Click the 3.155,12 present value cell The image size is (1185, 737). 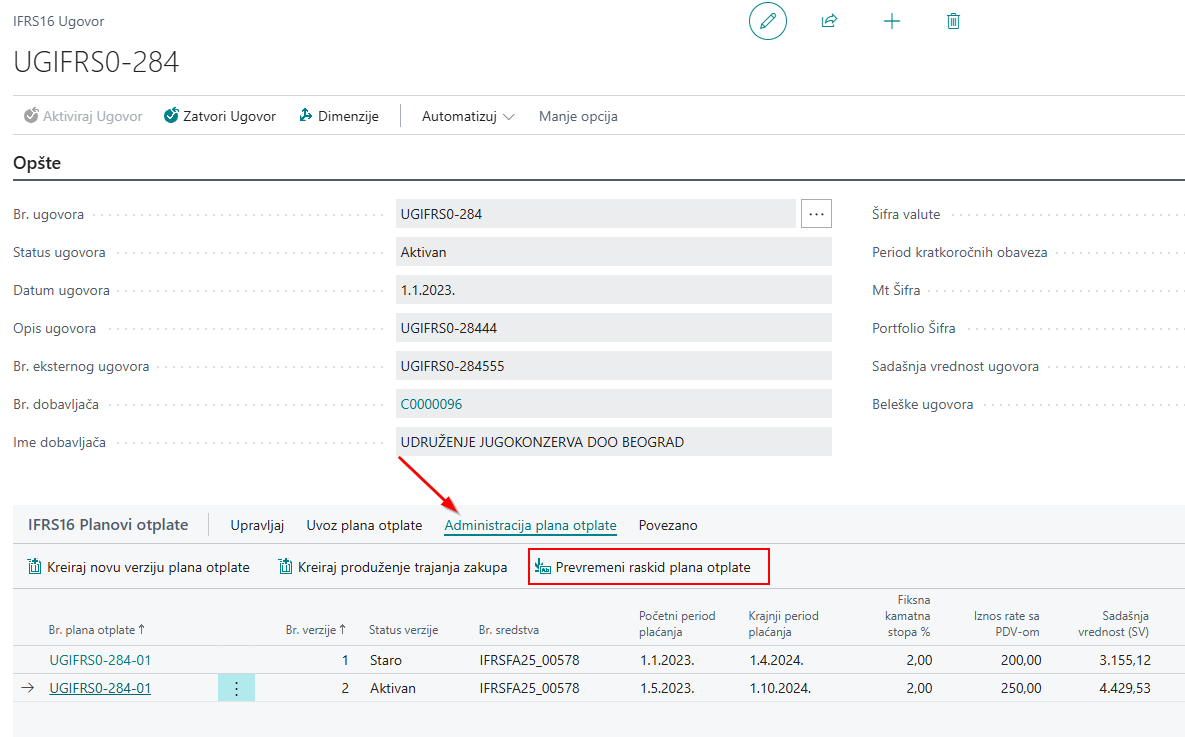[1125, 660]
